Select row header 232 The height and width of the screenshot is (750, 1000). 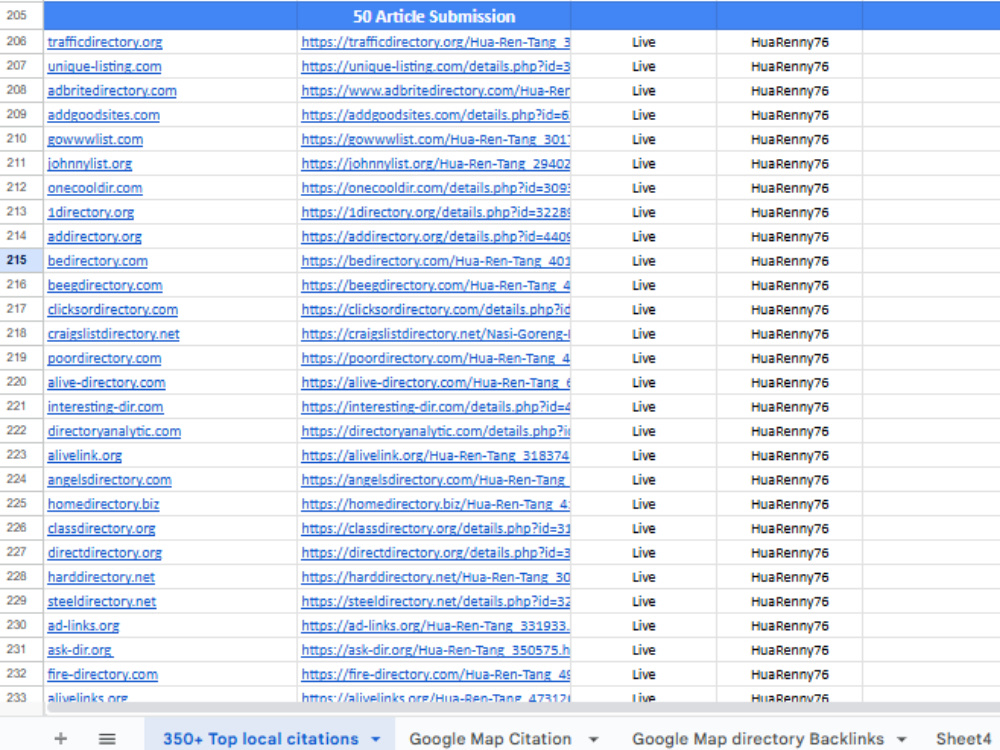pos(21,673)
